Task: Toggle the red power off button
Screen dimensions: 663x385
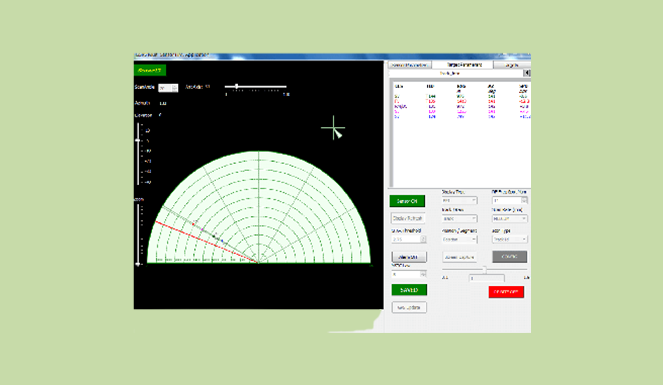Action: click(506, 292)
